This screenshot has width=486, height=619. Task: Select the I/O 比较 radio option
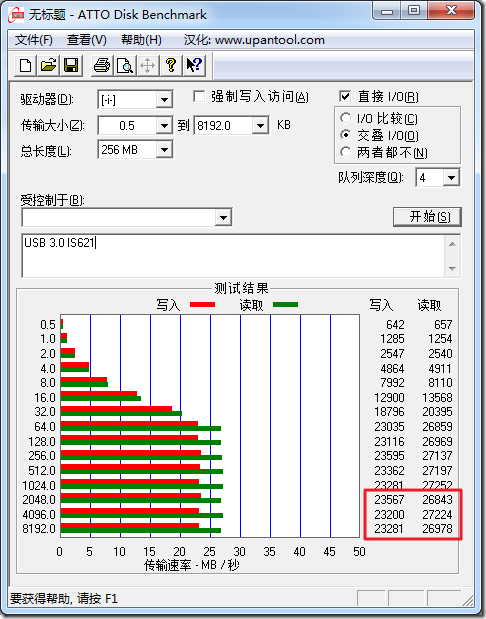tap(345, 118)
